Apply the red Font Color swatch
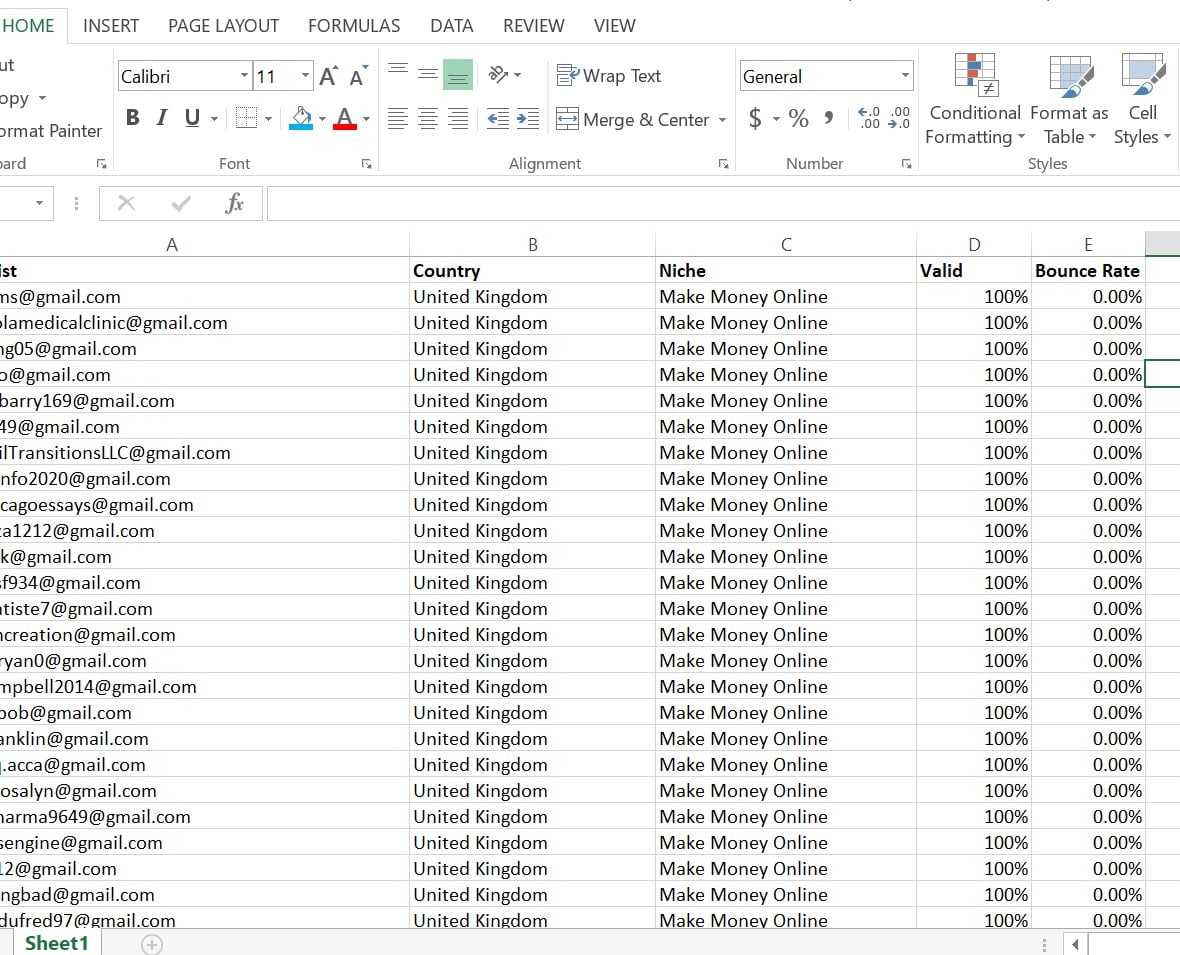 347,120
